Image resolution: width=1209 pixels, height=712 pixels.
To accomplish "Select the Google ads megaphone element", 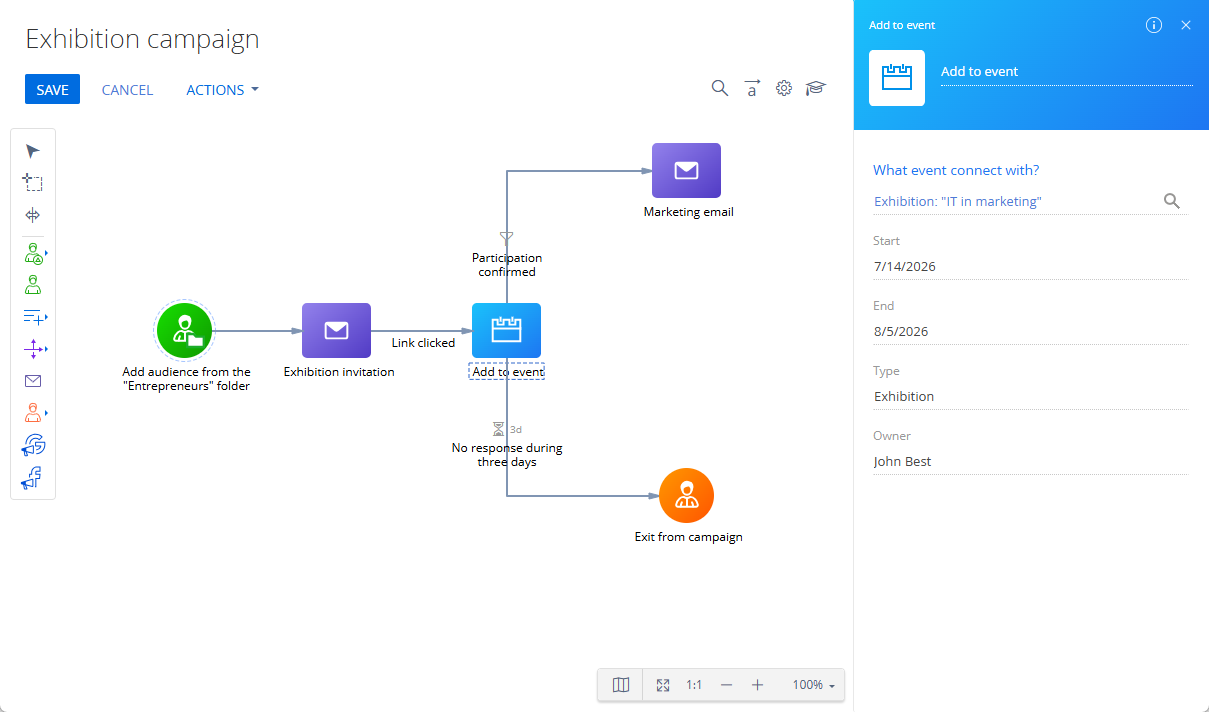I will (x=33, y=445).
